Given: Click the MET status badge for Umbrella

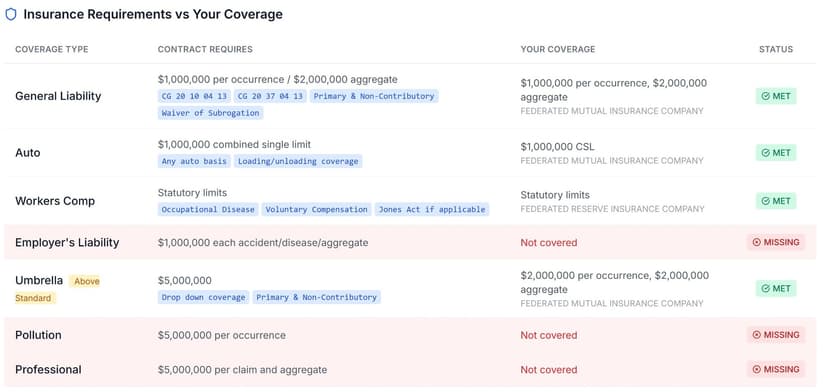Looking at the screenshot, I should (x=776, y=288).
